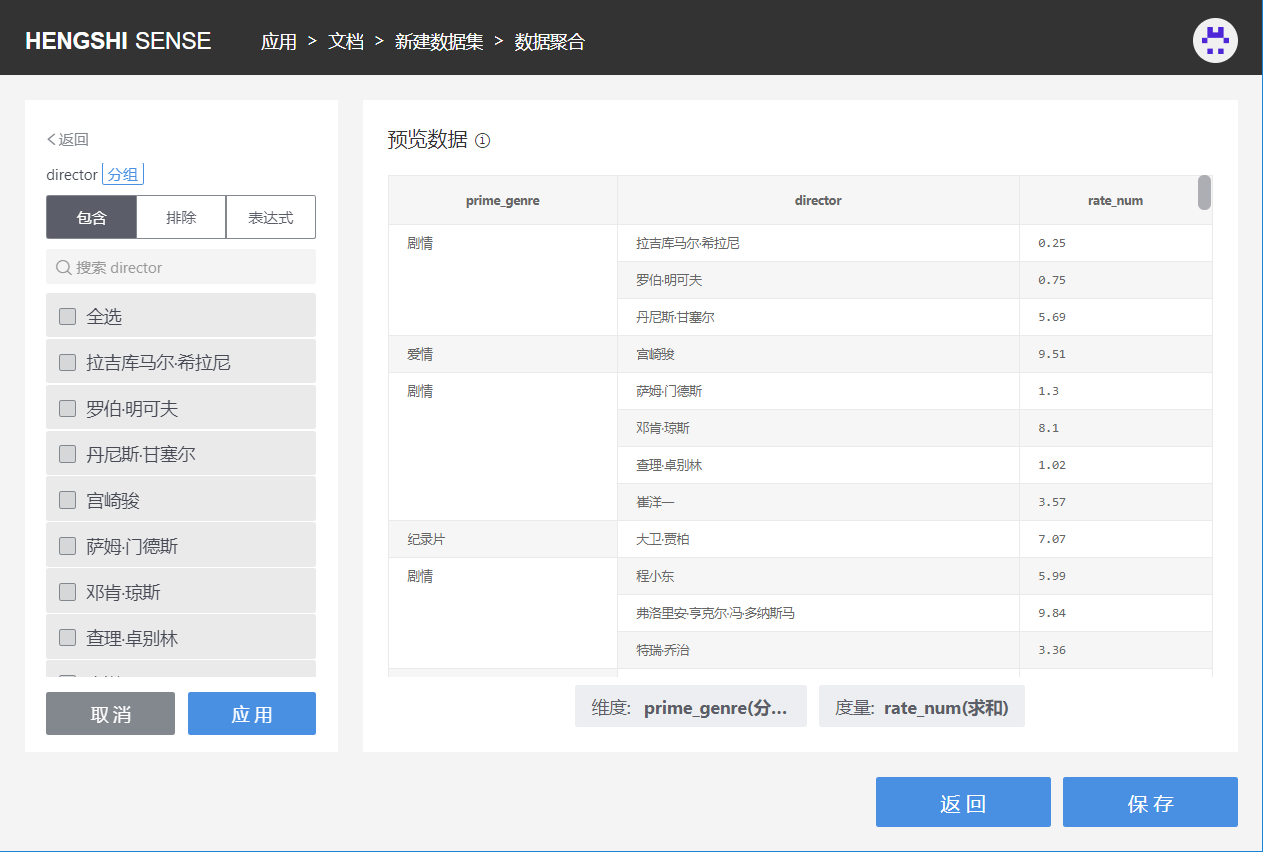Screen dimensions: 1263x852
Task: Click the 程小东 table cell
Action: click(x=818, y=576)
